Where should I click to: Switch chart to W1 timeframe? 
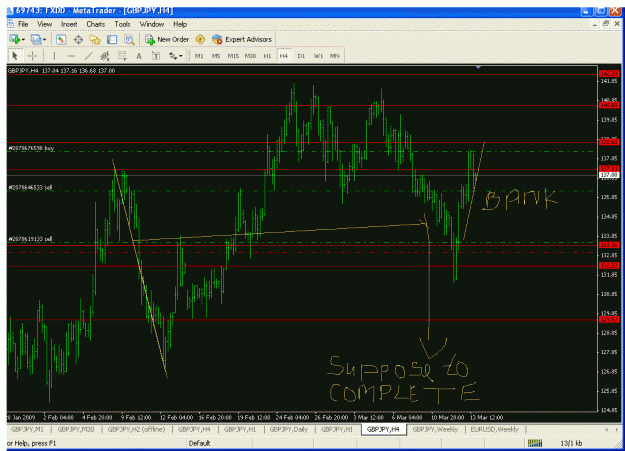click(x=318, y=56)
